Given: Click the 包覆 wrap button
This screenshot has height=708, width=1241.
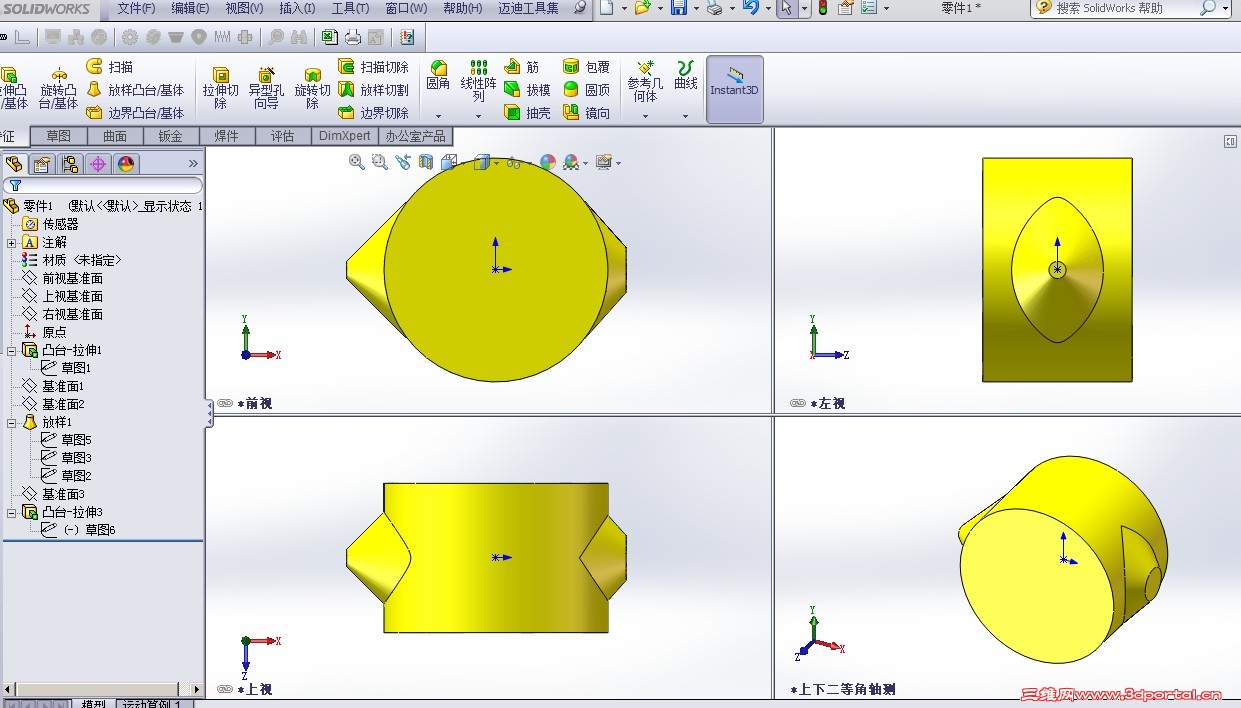Looking at the screenshot, I should [x=586, y=67].
